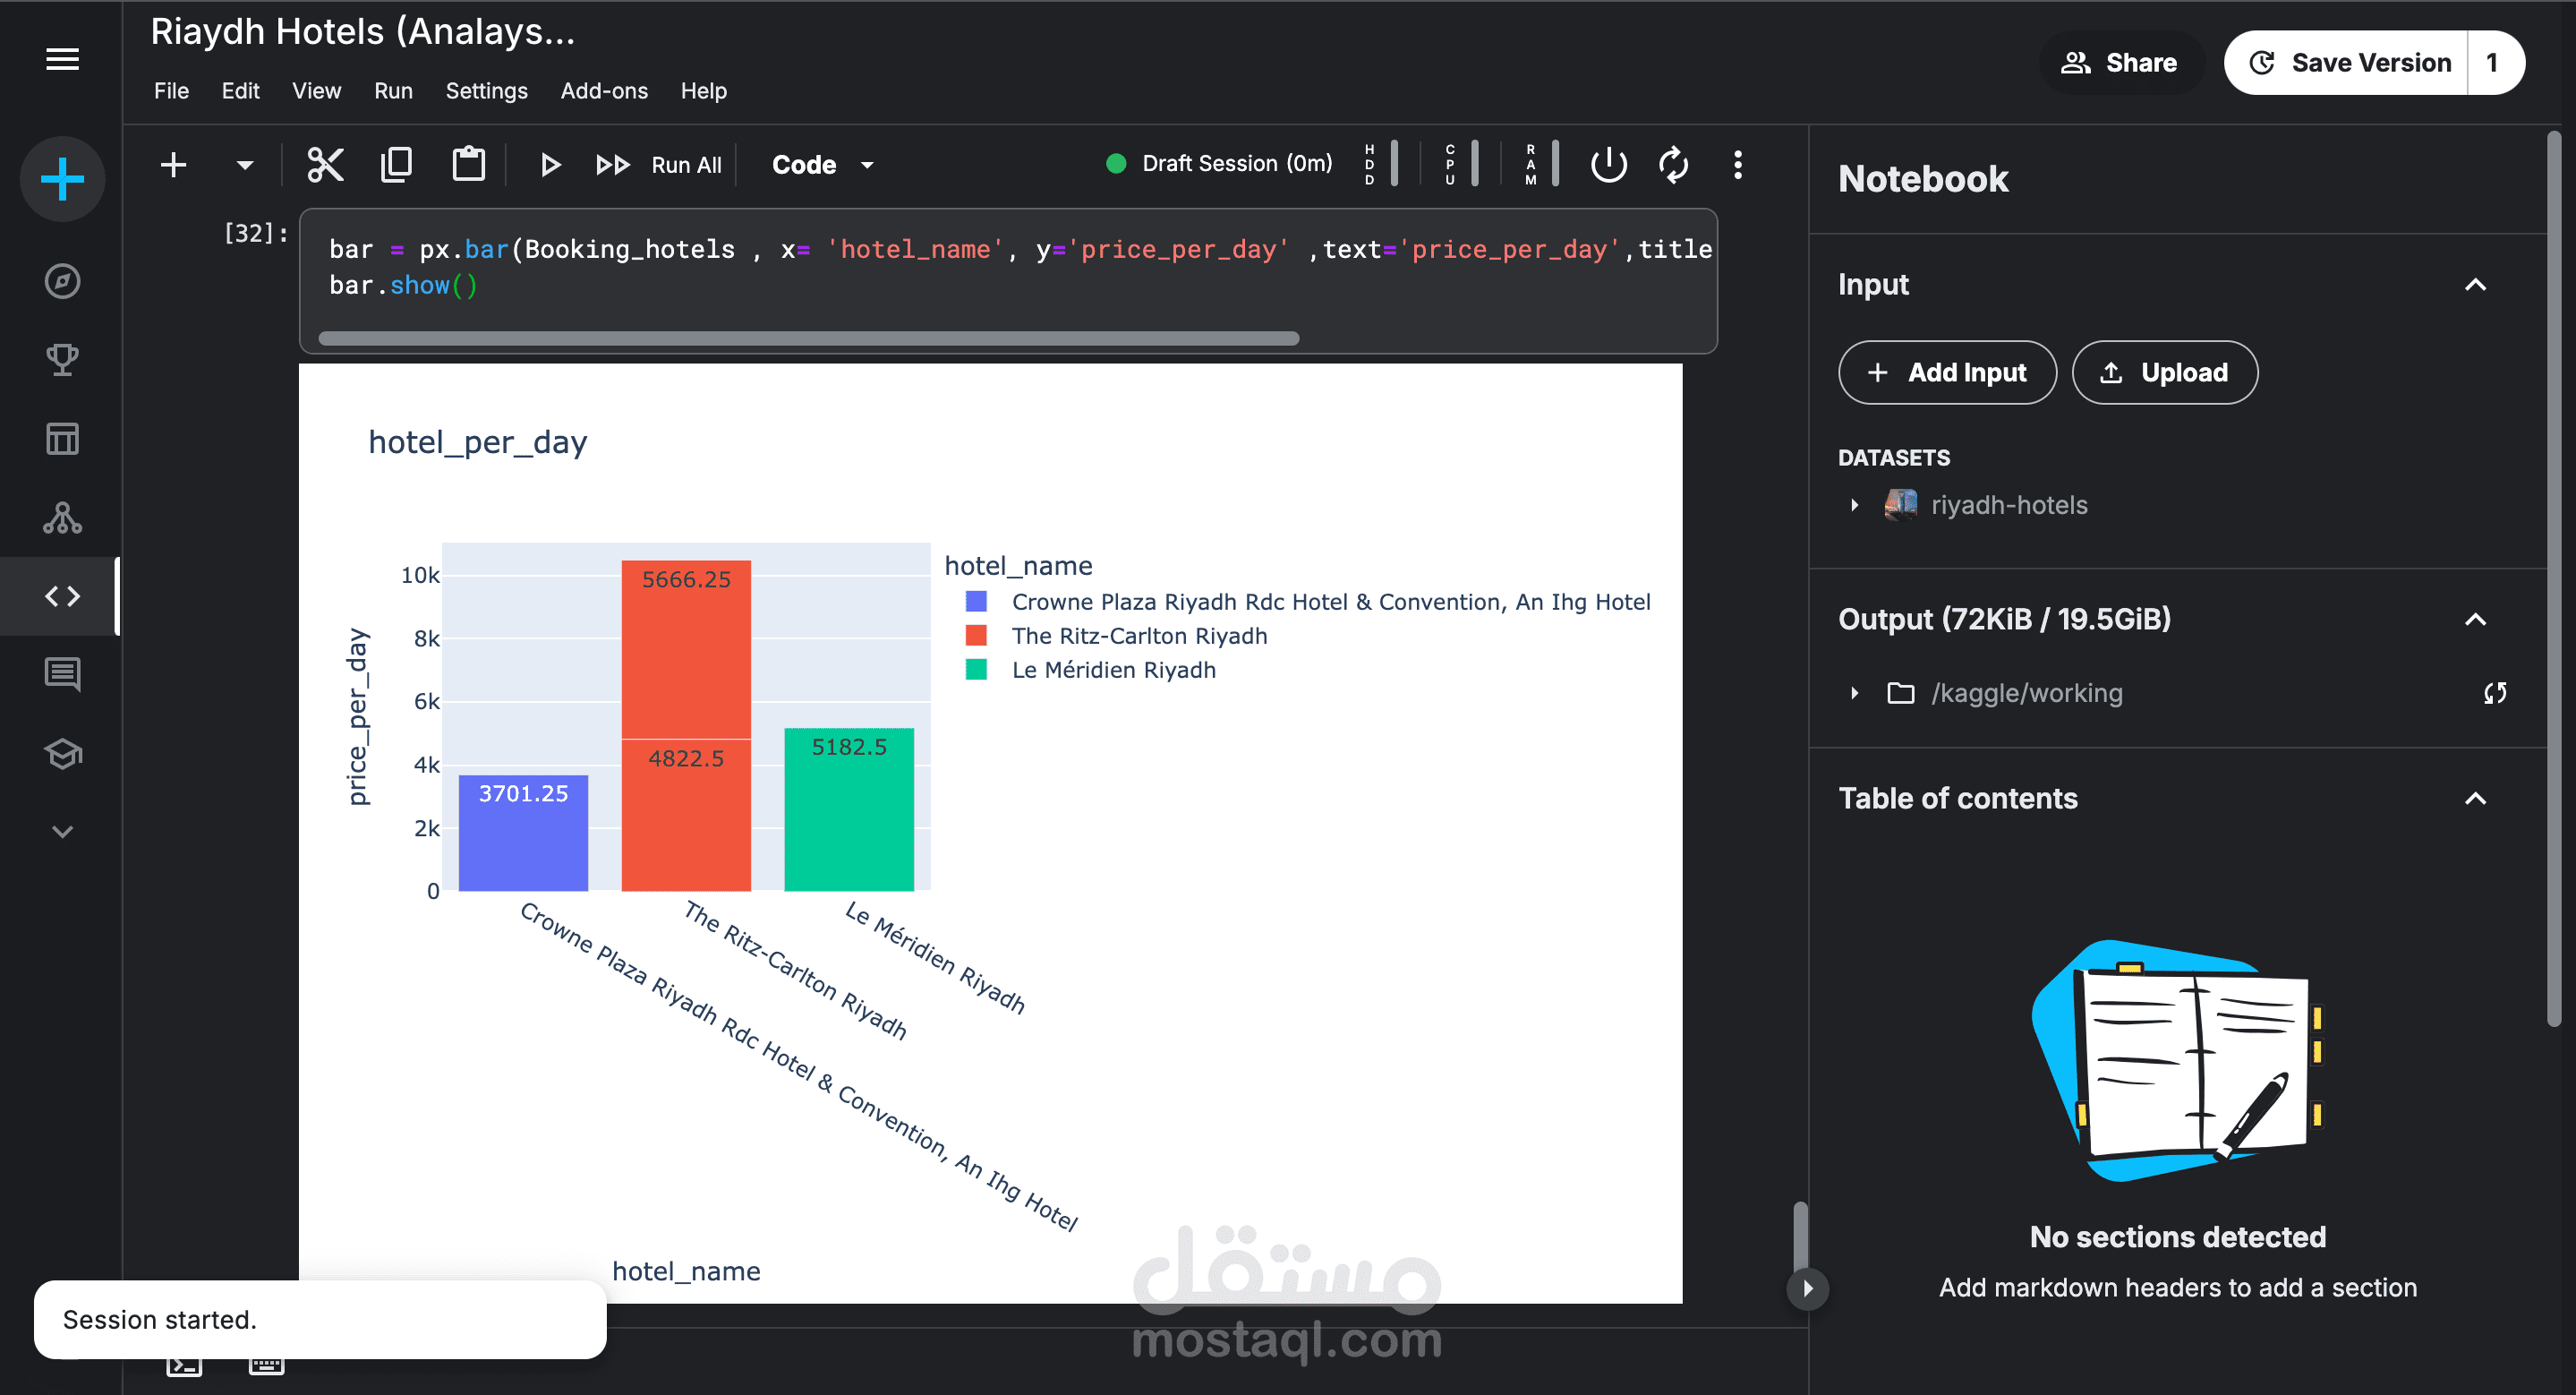Viewport: 2576px width, 1395px height.
Task: Open the keyboard shortcuts icon at bottom
Action: [266, 1365]
